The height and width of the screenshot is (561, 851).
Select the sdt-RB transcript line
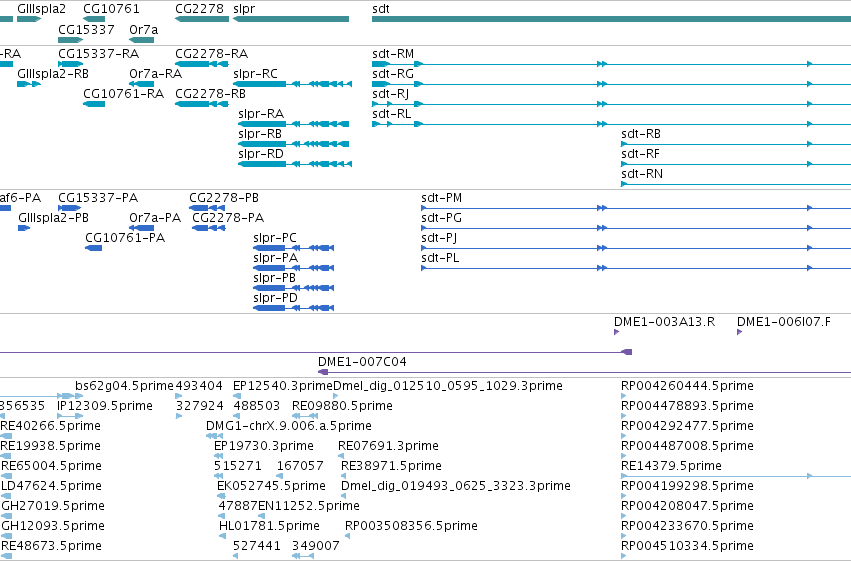[x=736, y=144]
